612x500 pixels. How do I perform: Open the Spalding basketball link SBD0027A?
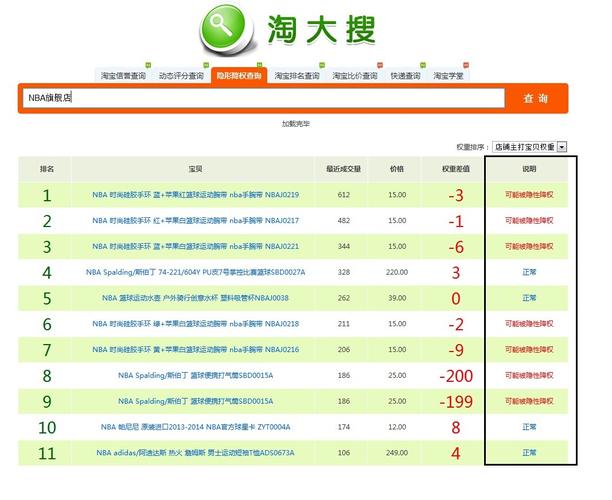196,272
